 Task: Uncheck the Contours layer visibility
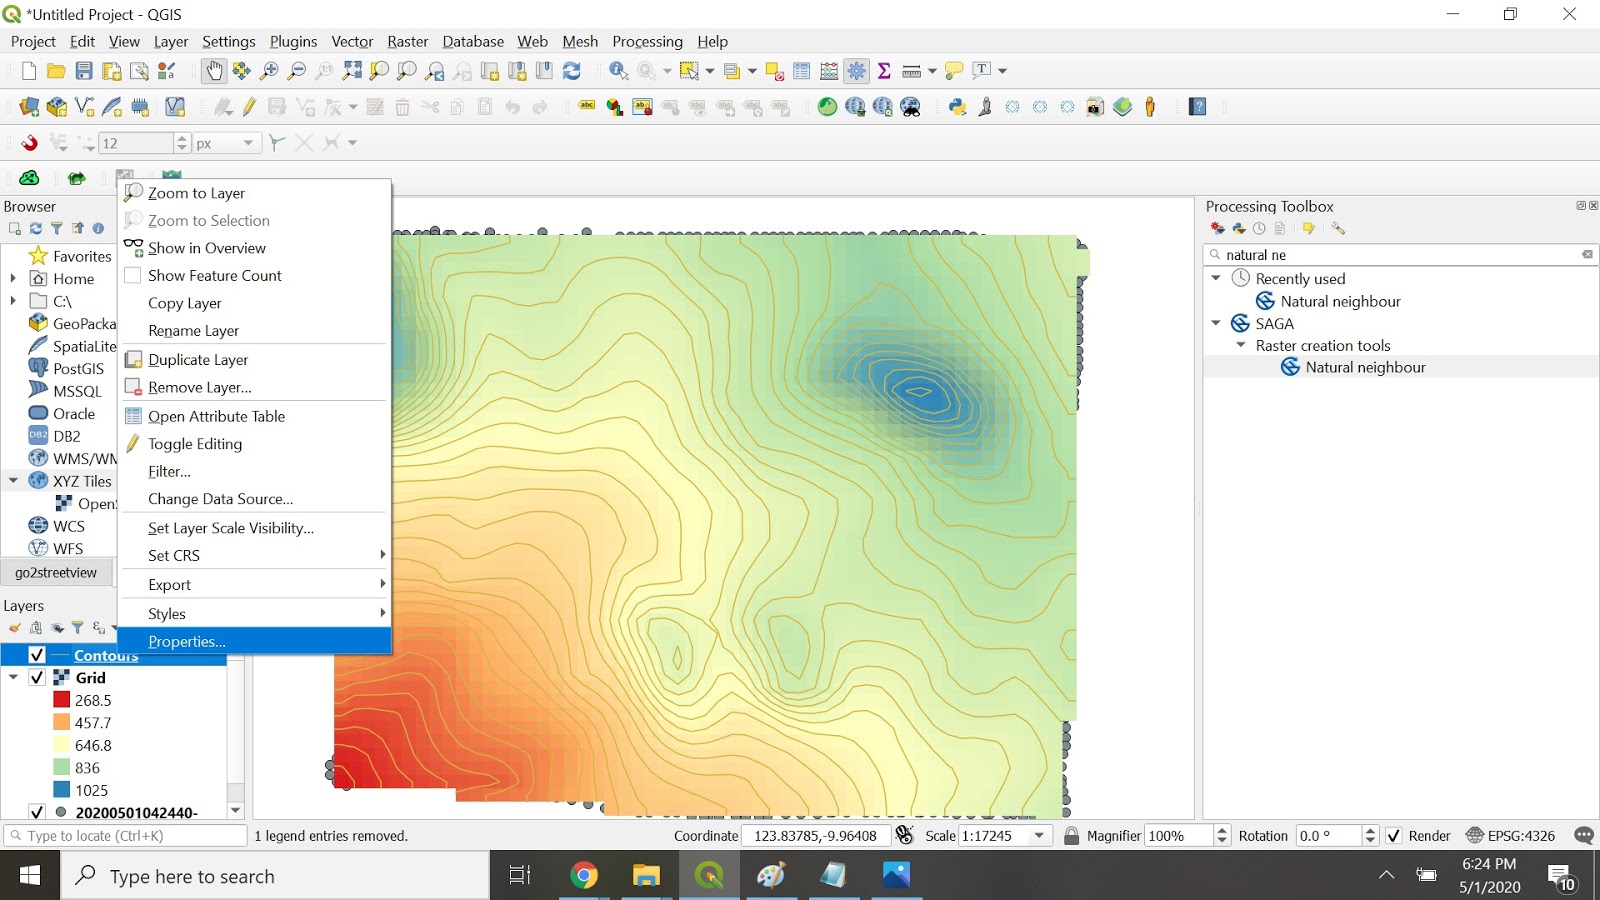[37, 655]
